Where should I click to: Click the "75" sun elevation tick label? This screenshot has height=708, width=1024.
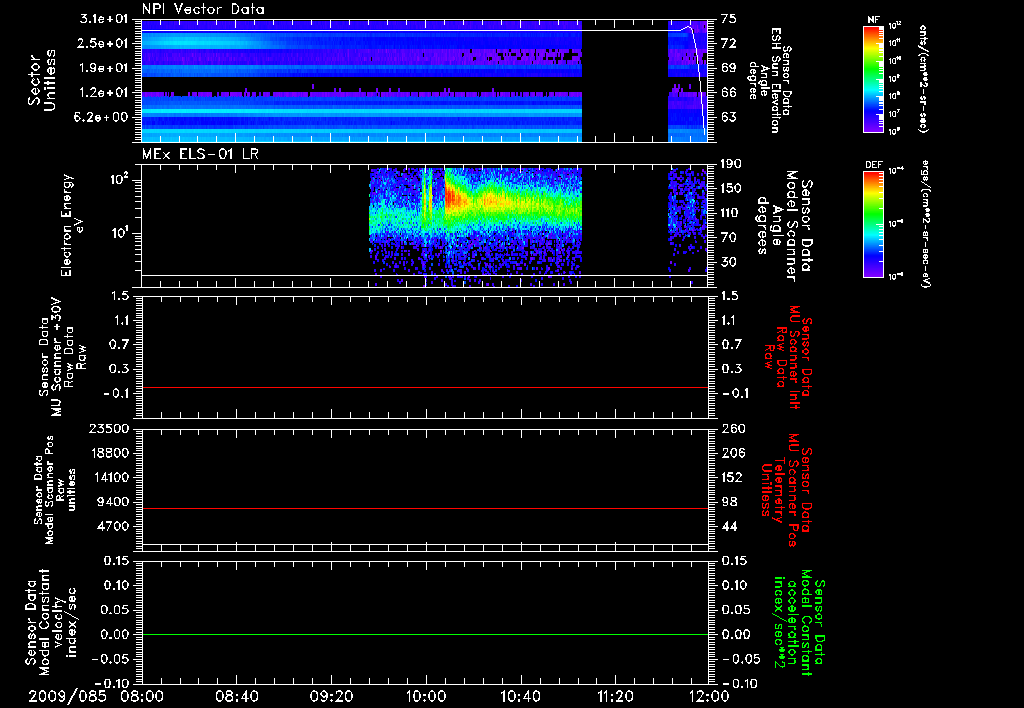tap(728, 19)
